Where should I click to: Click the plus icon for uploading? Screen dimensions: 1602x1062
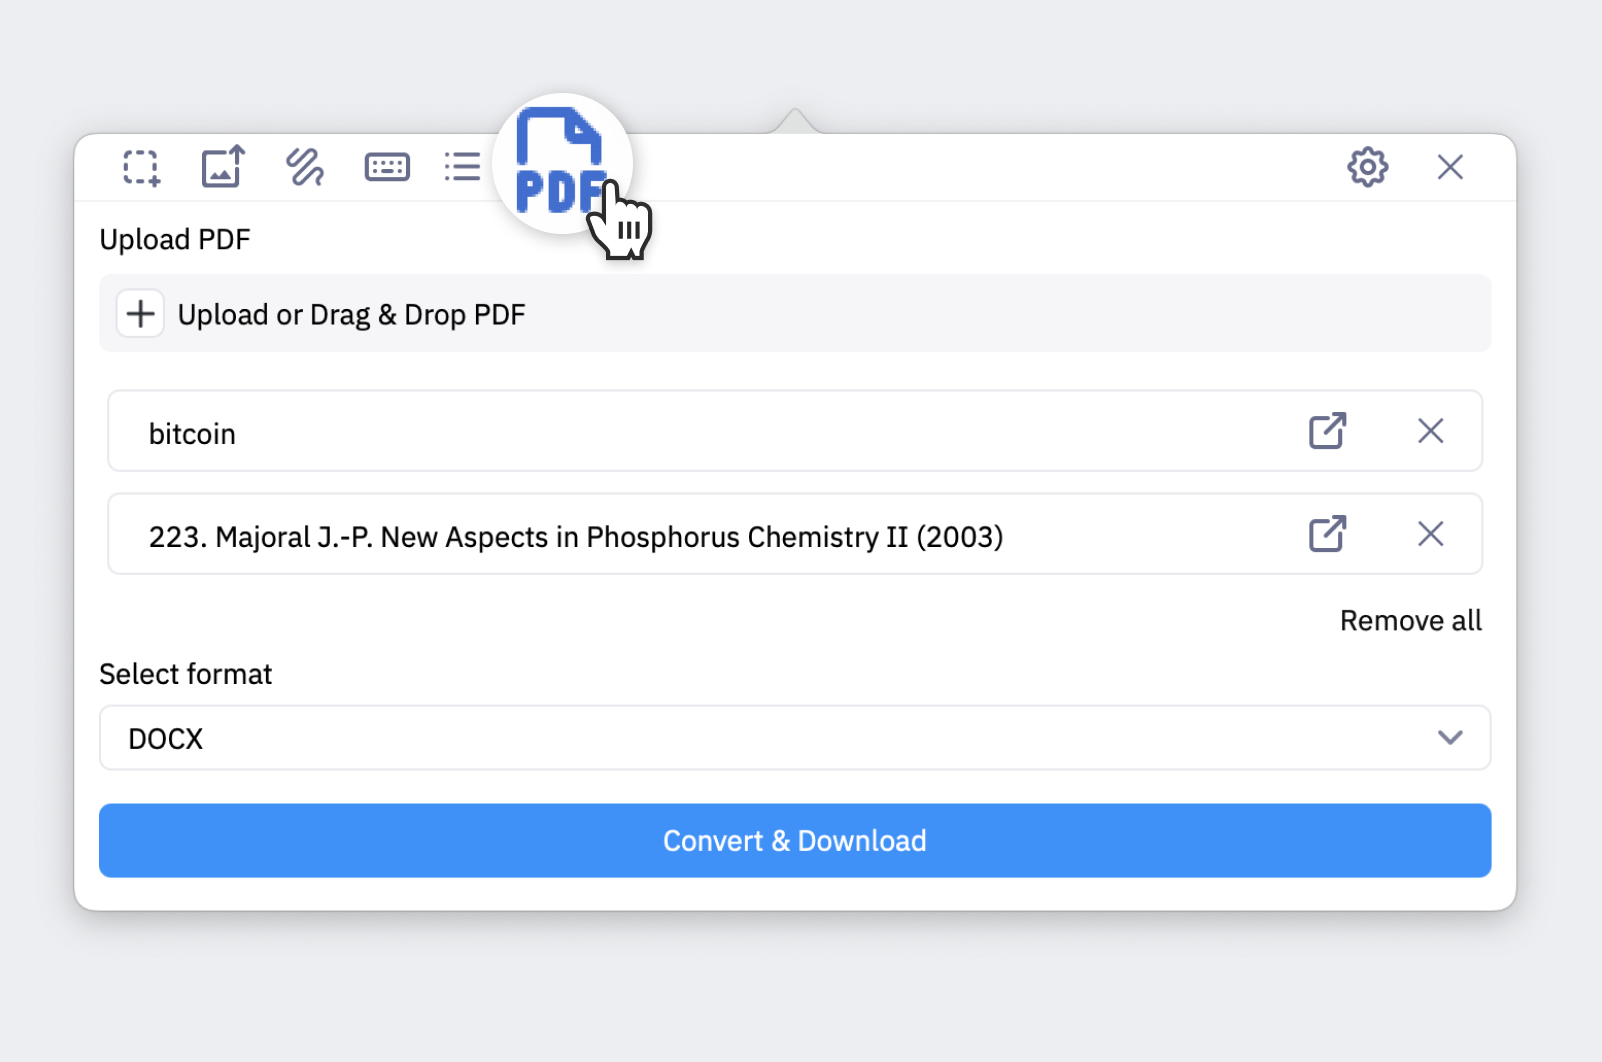coord(140,313)
